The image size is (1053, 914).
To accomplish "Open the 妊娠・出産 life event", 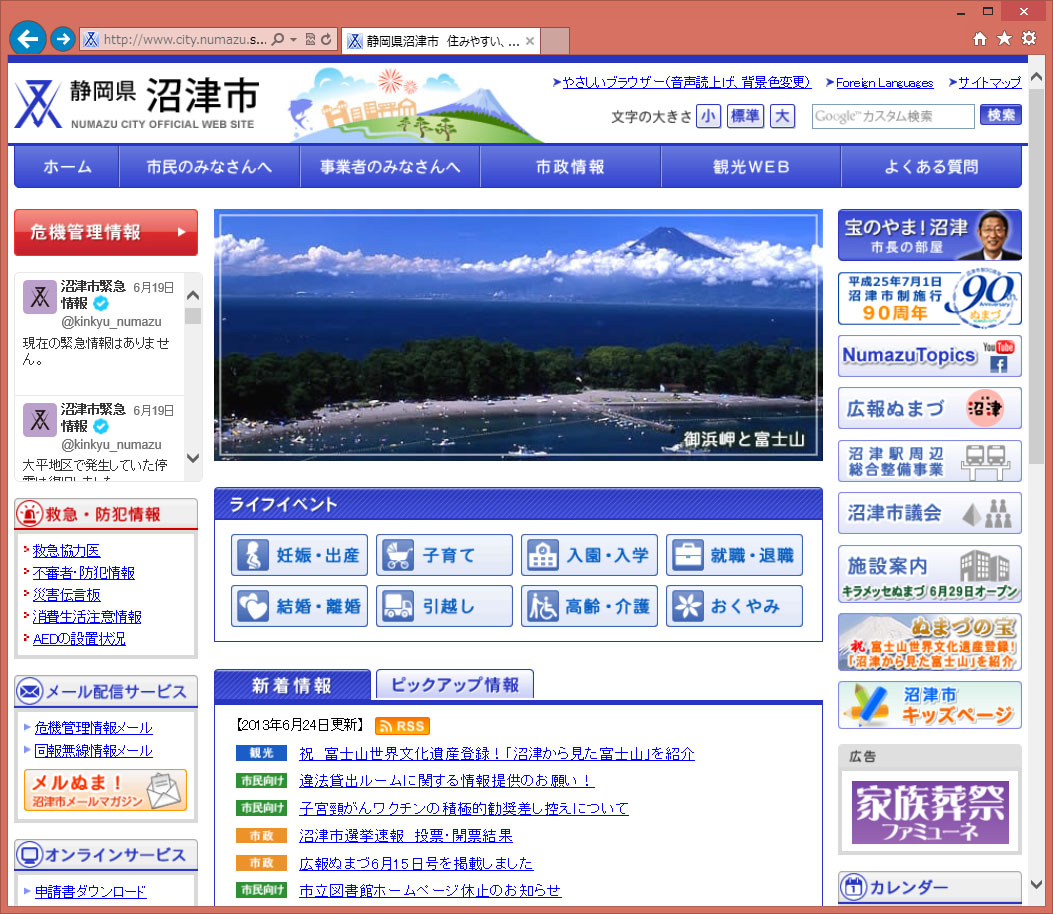I will (x=300, y=555).
